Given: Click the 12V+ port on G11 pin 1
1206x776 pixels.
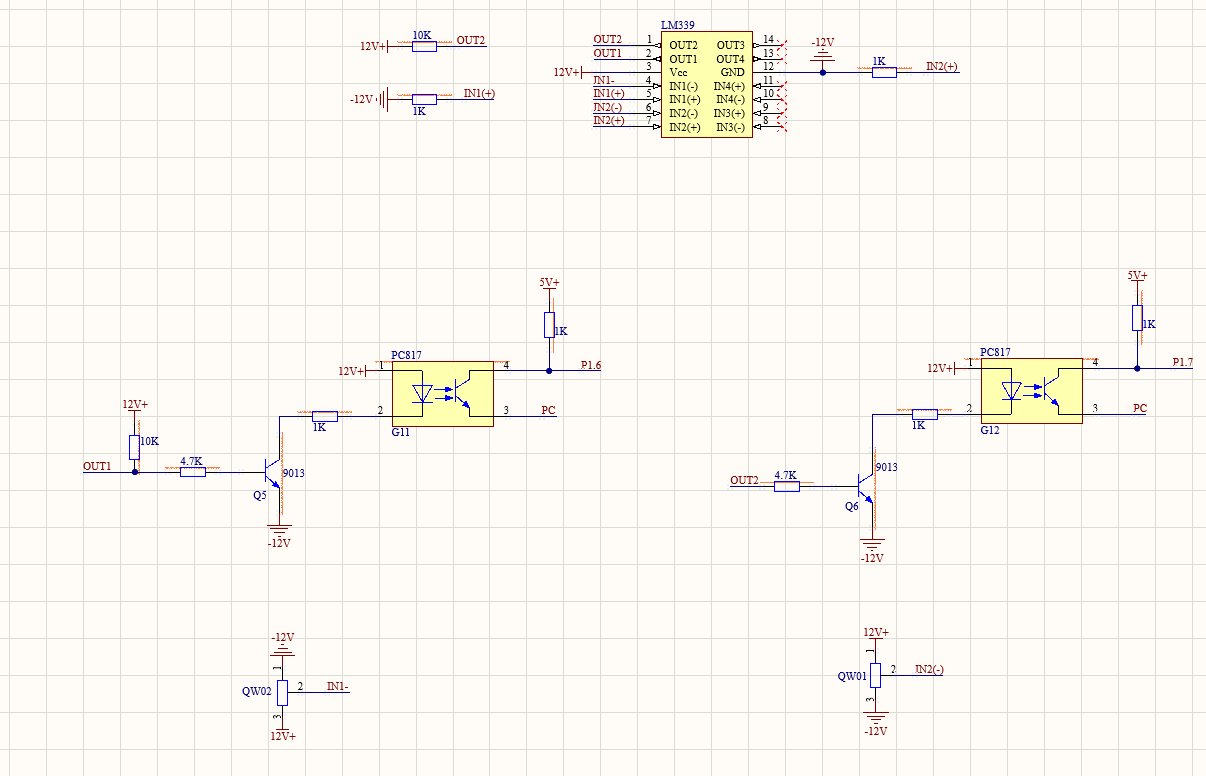Looking at the screenshot, I should (x=353, y=370).
